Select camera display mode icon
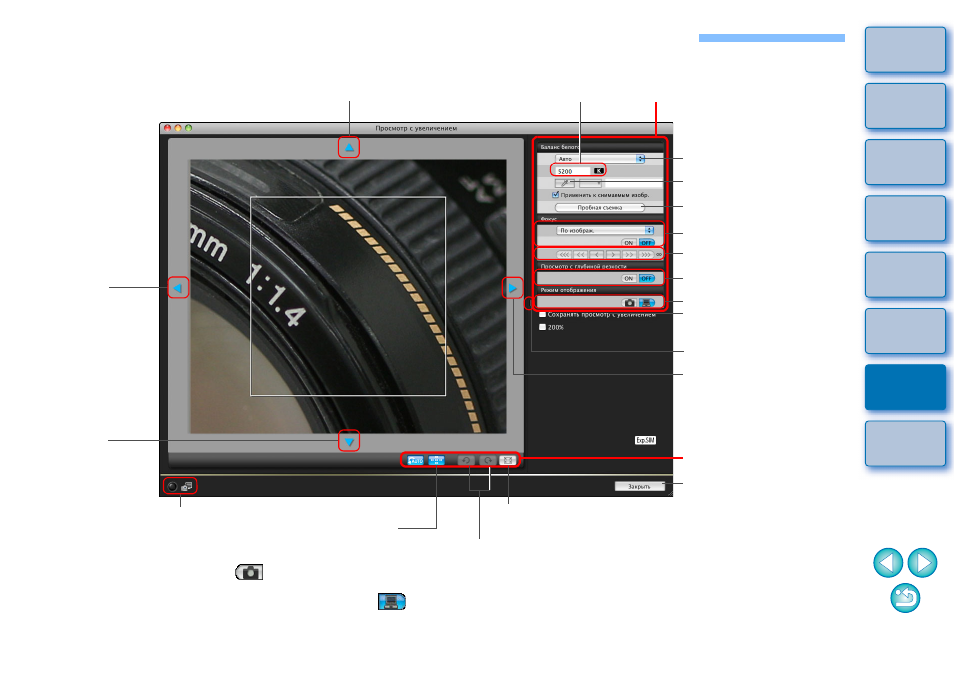This screenshot has width=954, height=674. coord(629,302)
